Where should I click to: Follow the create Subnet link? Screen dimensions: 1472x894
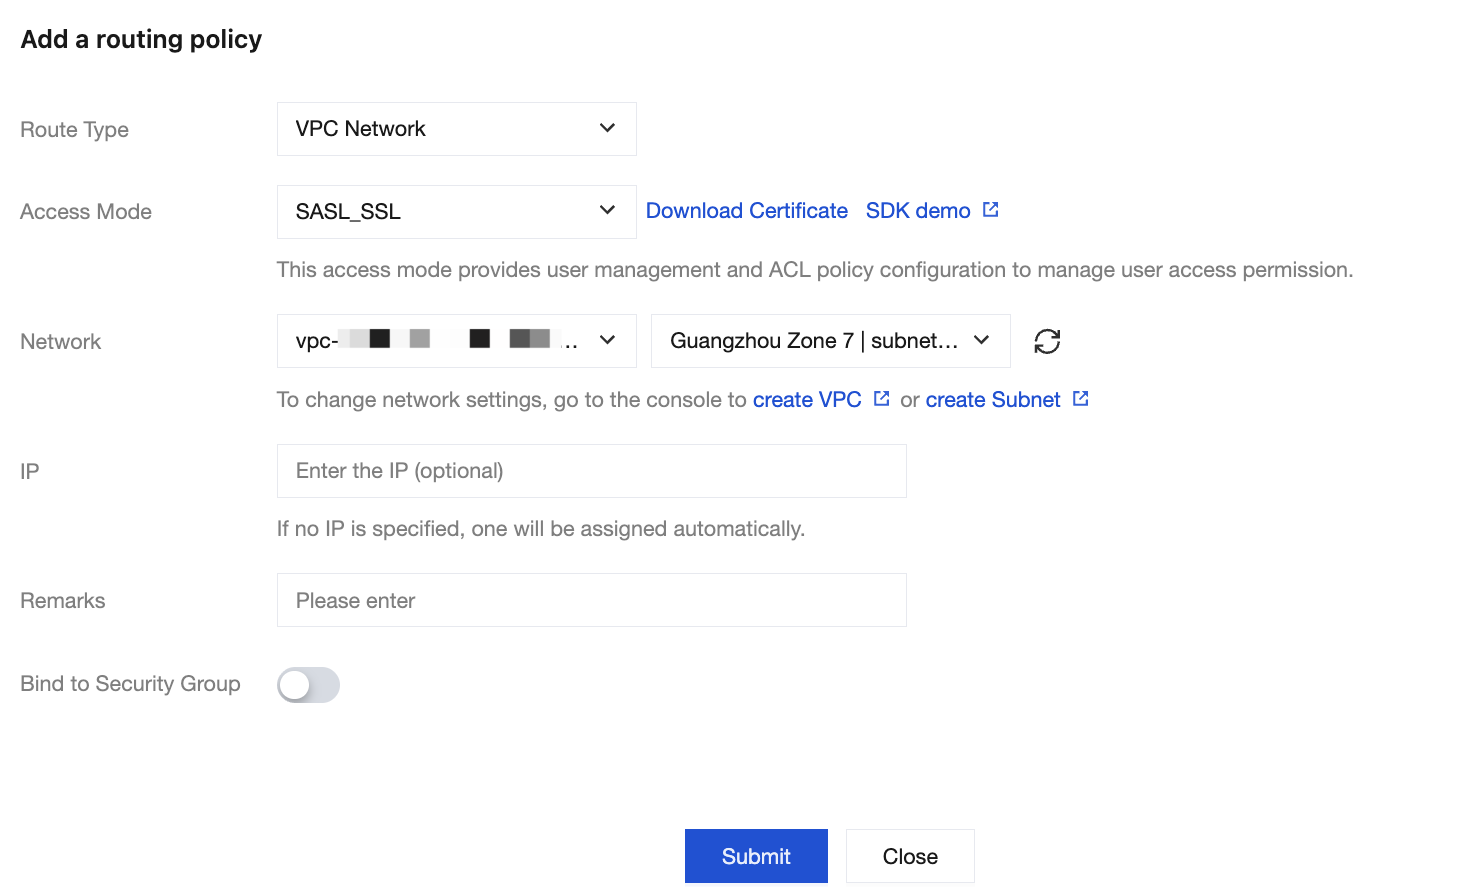pos(993,400)
